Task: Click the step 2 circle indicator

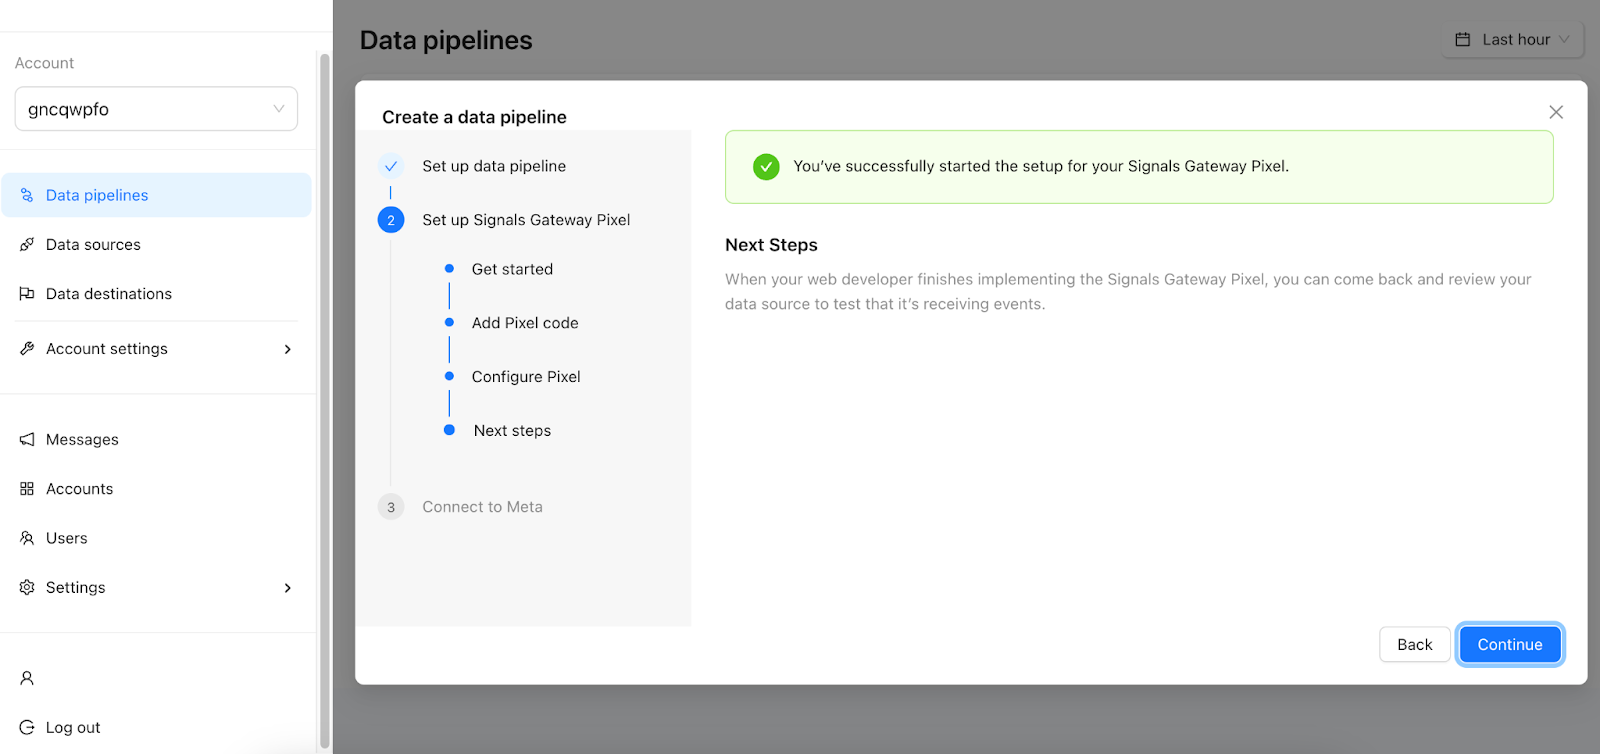Action: 391,220
